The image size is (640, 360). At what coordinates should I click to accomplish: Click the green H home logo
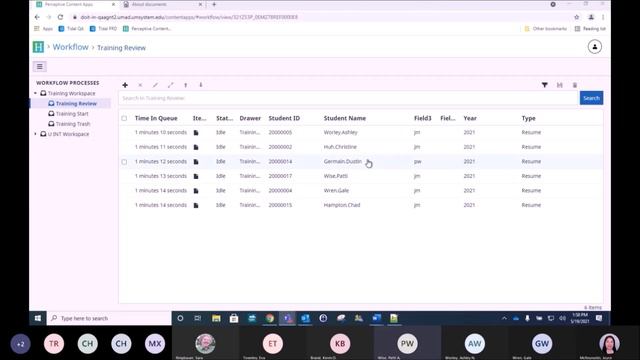point(38,47)
